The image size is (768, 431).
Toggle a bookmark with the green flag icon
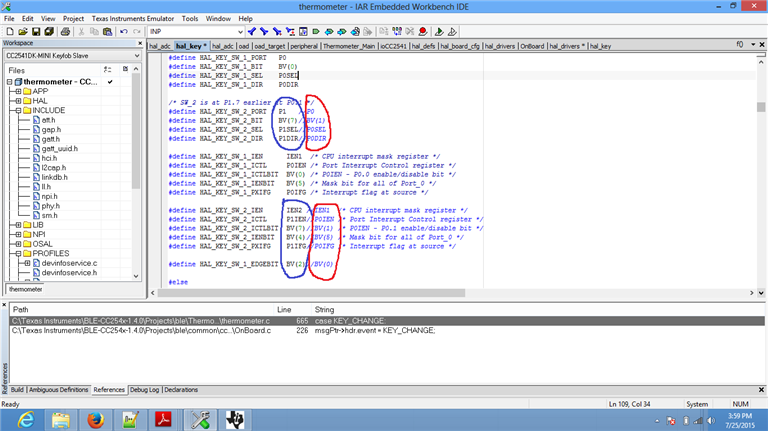point(316,32)
